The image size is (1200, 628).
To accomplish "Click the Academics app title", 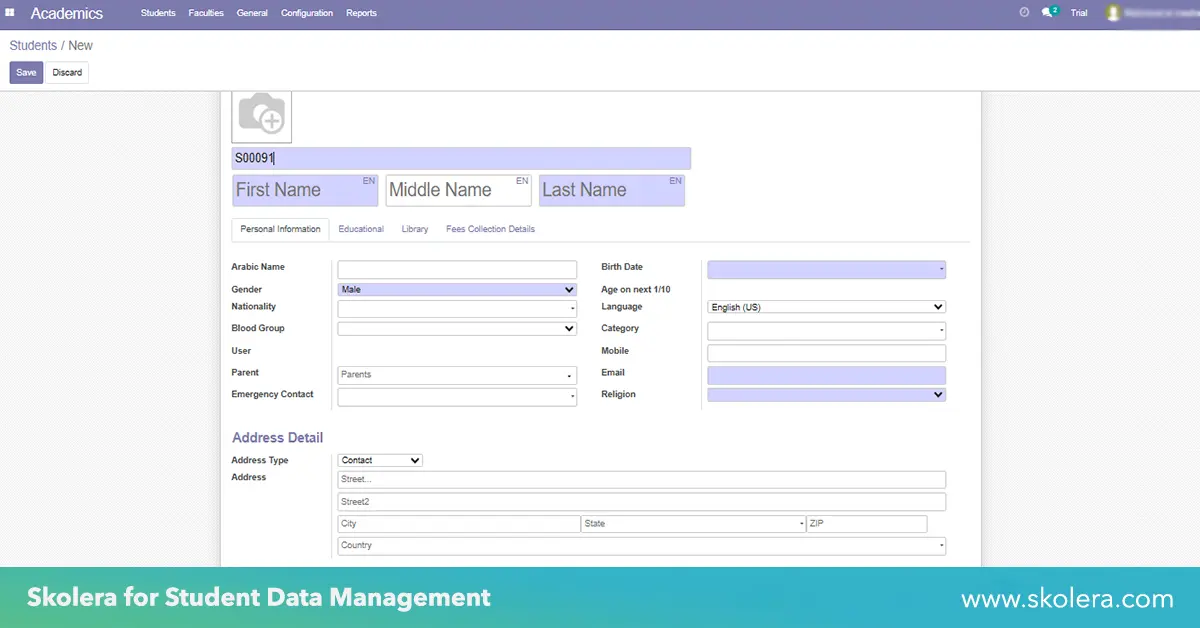I will [x=67, y=14].
